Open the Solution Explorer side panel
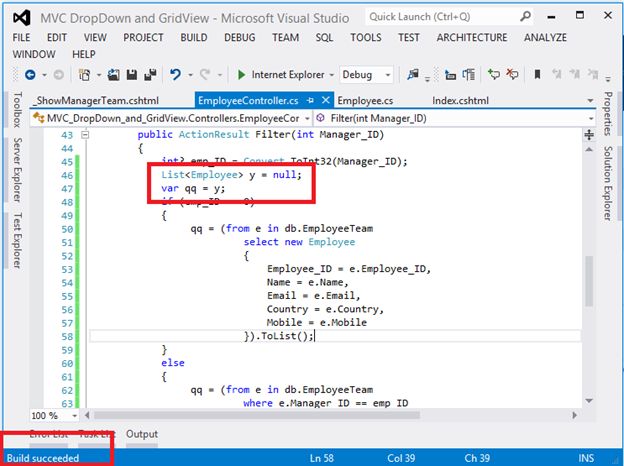The width and height of the screenshot is (624, 466). [x=608, y=183]
